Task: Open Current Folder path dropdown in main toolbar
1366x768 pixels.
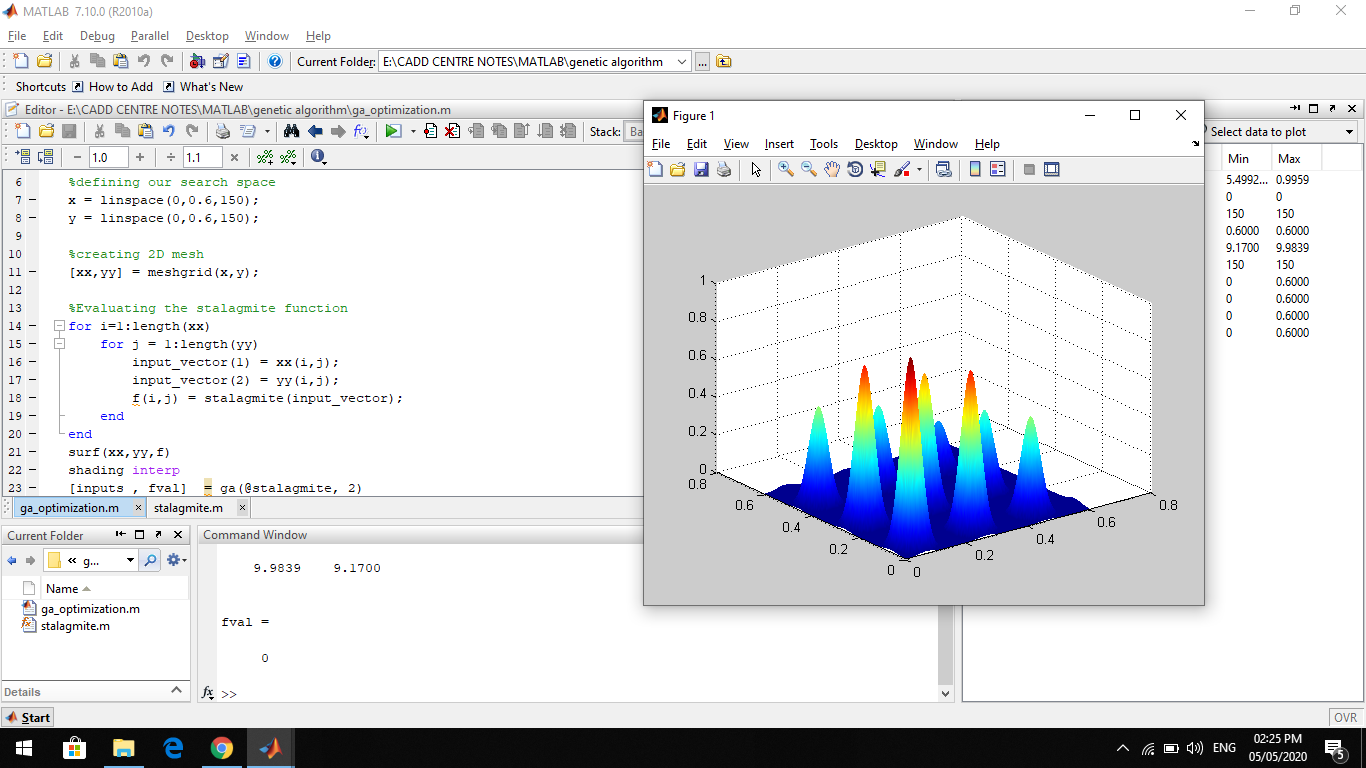Action: 682,61
